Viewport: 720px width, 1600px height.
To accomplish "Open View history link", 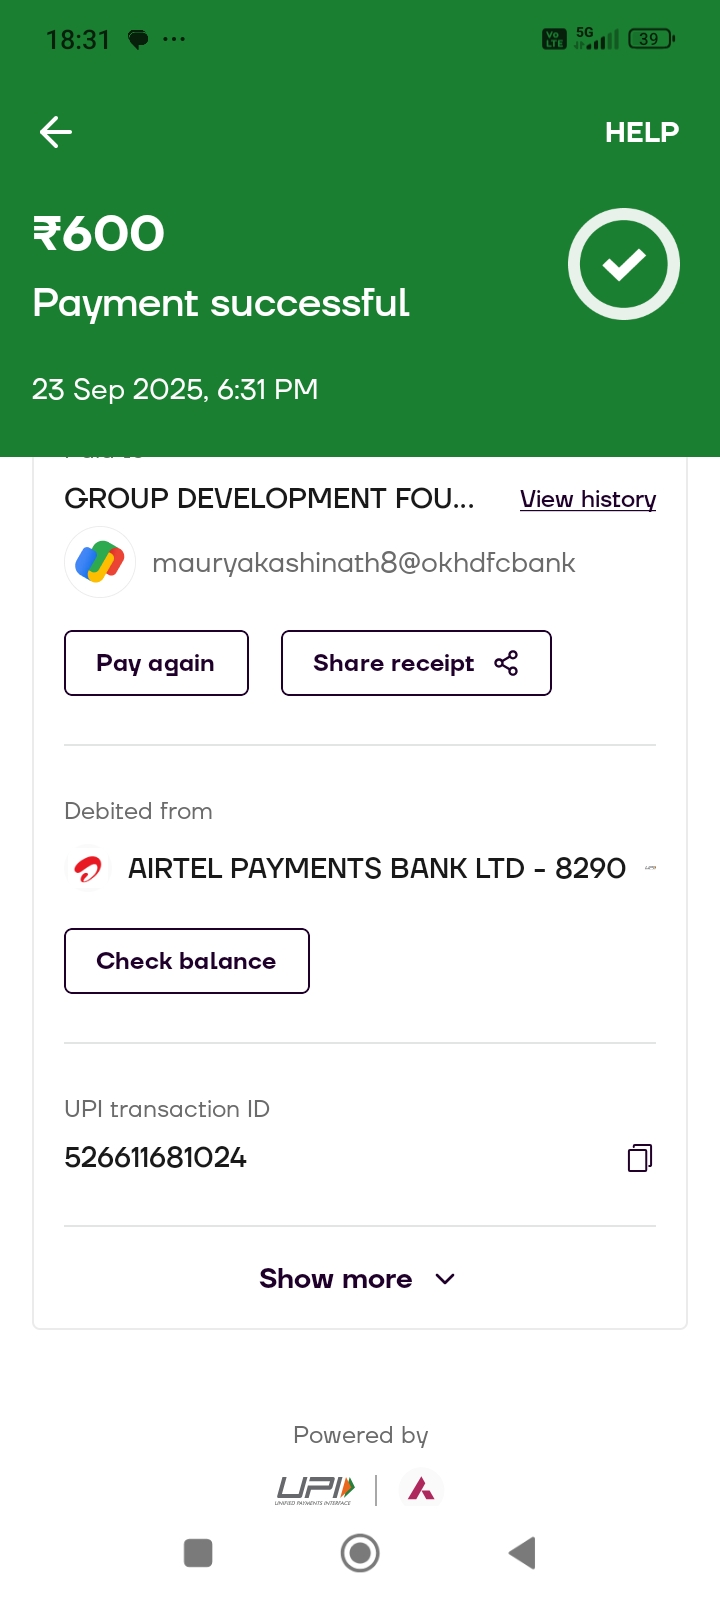I will 588,499.
